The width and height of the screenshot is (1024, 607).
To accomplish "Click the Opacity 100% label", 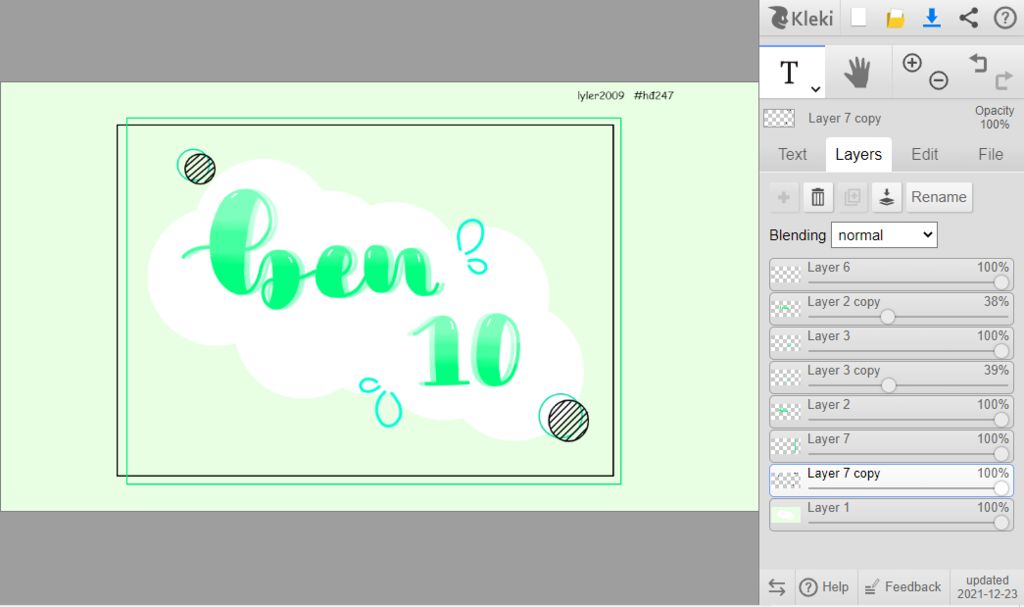I will coord(994,118).
